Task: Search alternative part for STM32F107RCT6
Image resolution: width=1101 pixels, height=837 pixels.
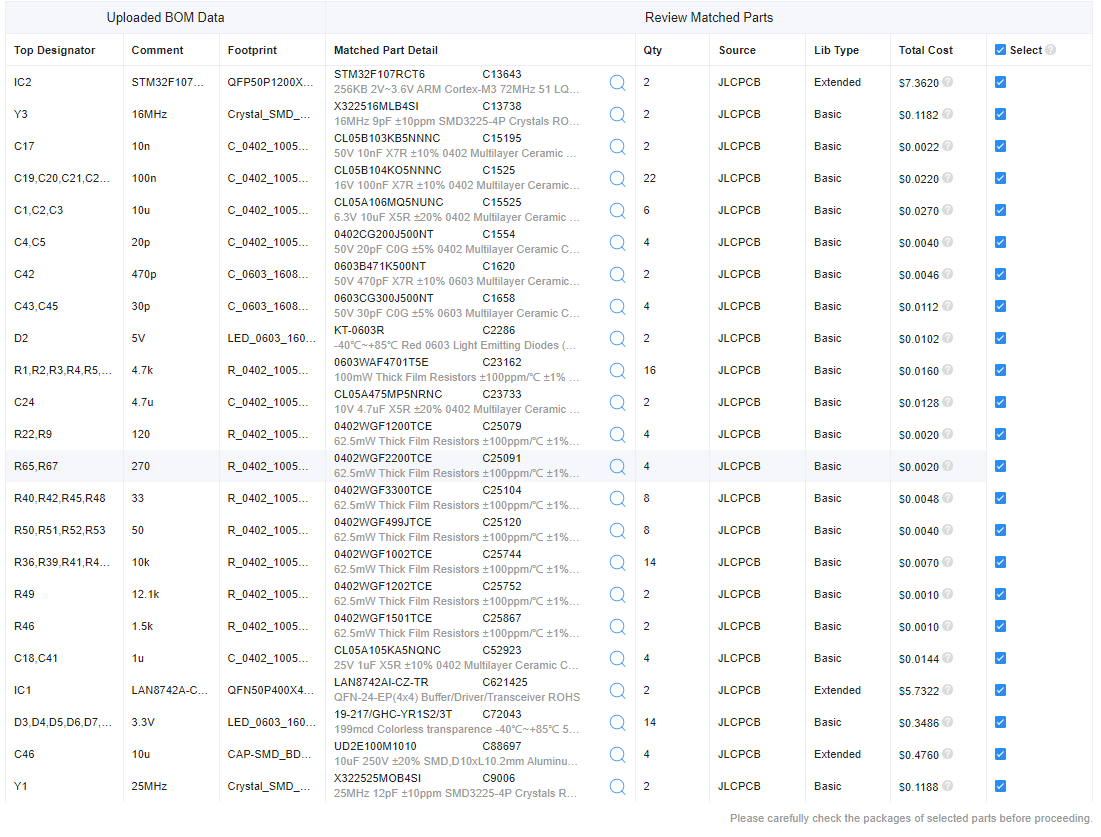Action: [x=617, y=83]
